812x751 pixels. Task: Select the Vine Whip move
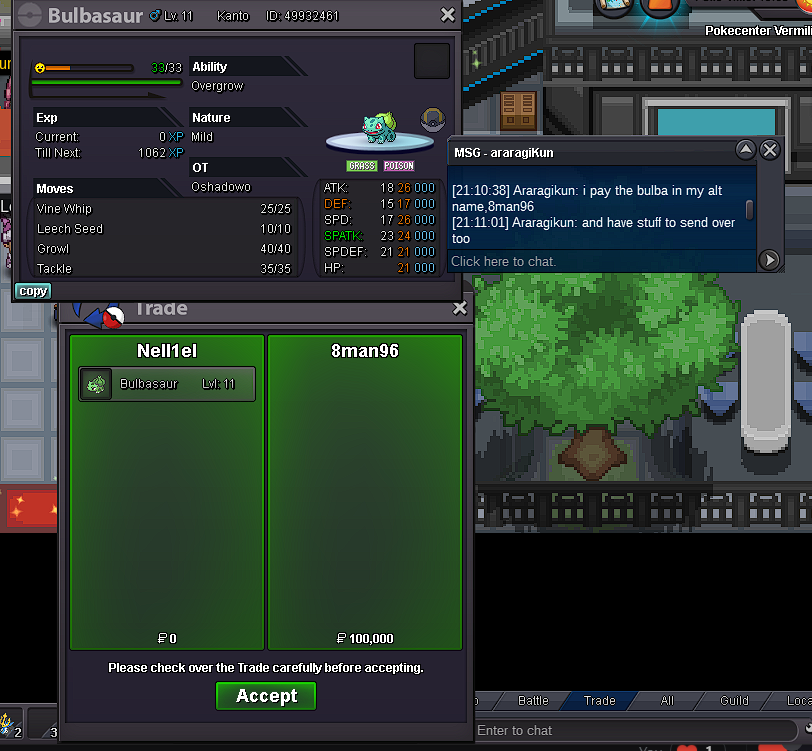(164, 209)
